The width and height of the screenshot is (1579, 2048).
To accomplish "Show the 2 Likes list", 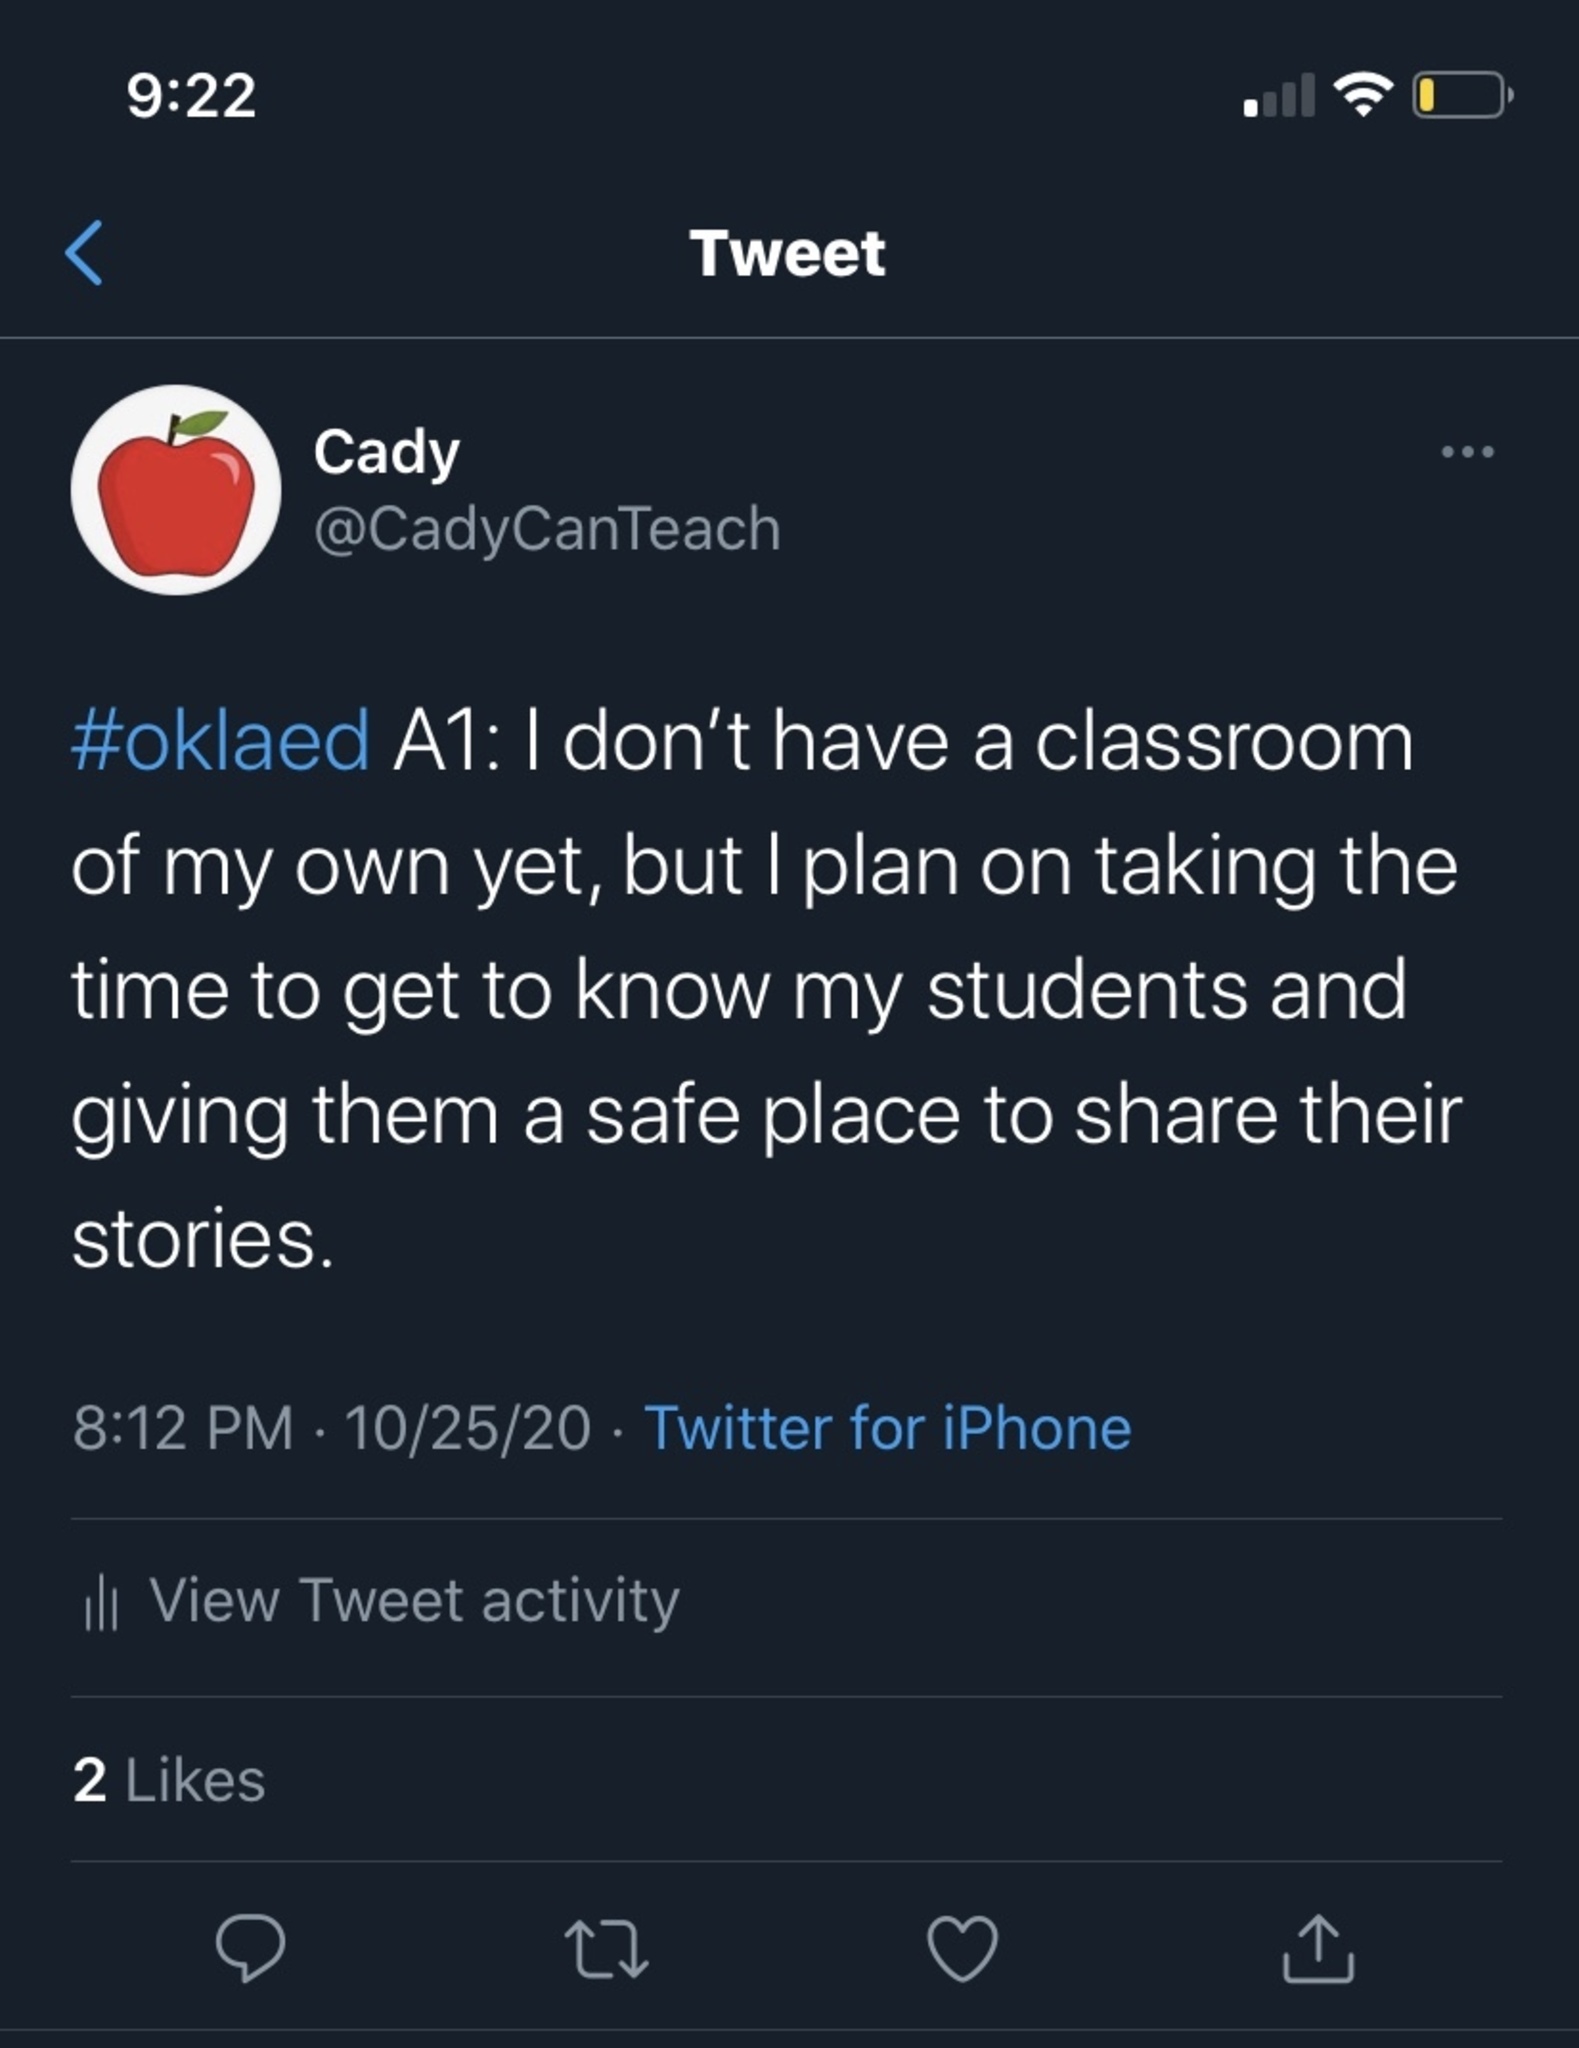I will coord(169,1781).
